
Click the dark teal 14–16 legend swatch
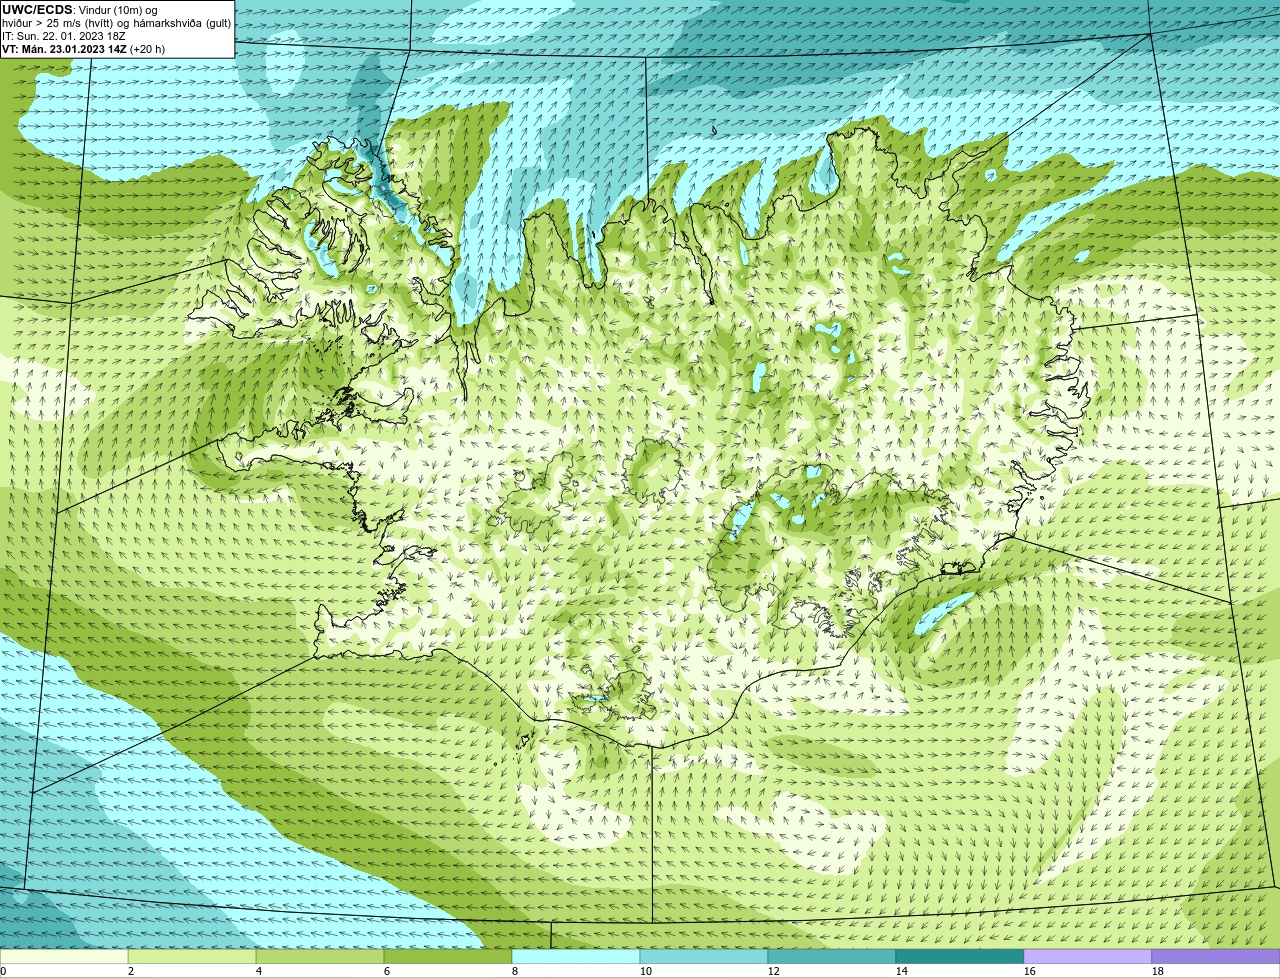click(960, 957)
